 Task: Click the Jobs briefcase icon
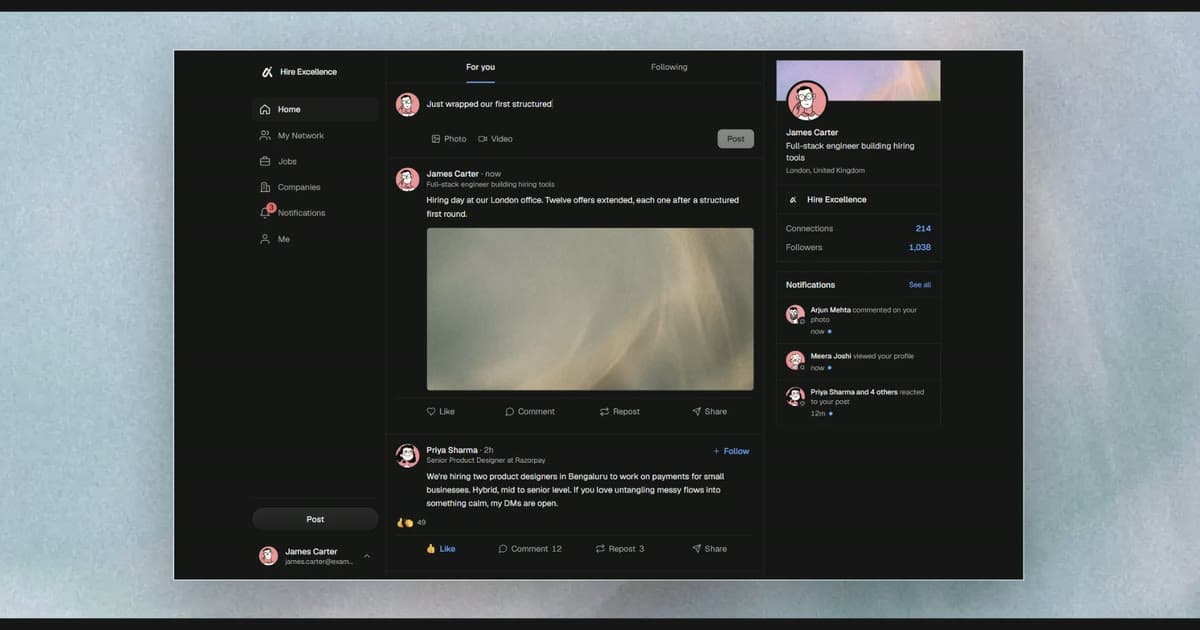[x=265, y=161]
